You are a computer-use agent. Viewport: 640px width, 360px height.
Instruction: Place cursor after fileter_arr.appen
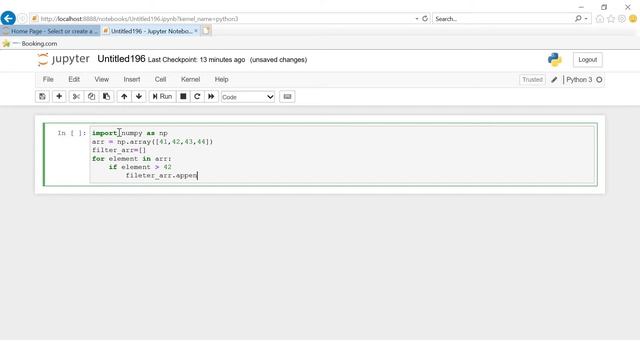[198, 176]
